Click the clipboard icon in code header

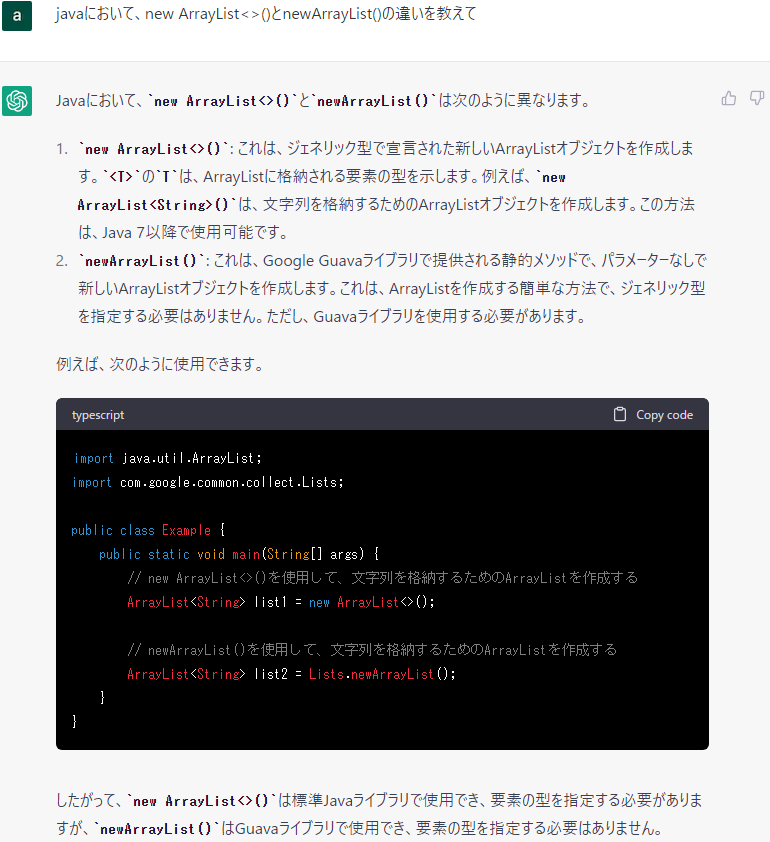coord(620,414)
